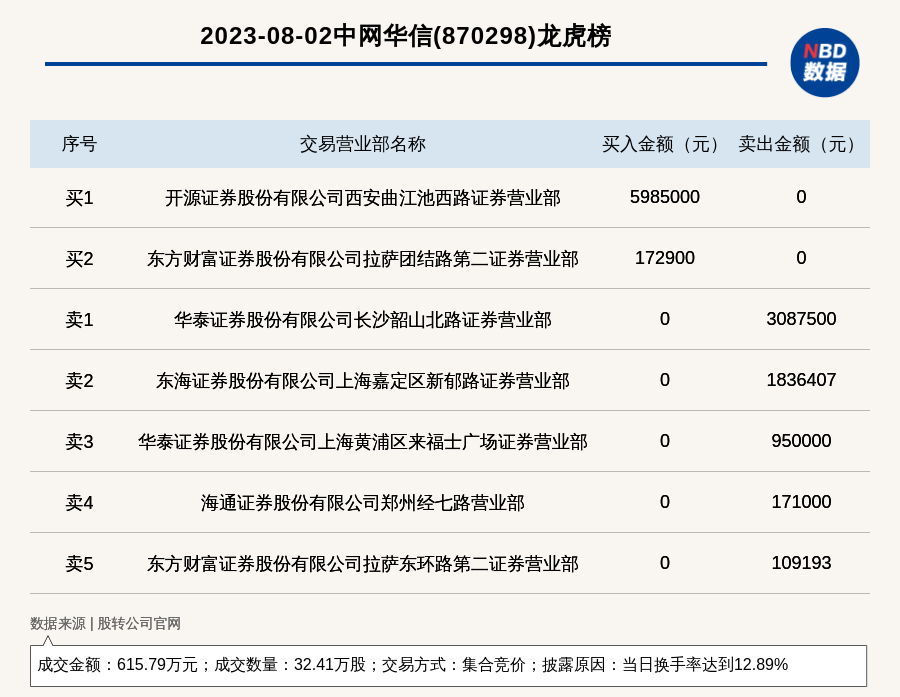This screenshot has height=697, width=900.
Task: Select the sell amount 109193
Action: tap(801, 563)
